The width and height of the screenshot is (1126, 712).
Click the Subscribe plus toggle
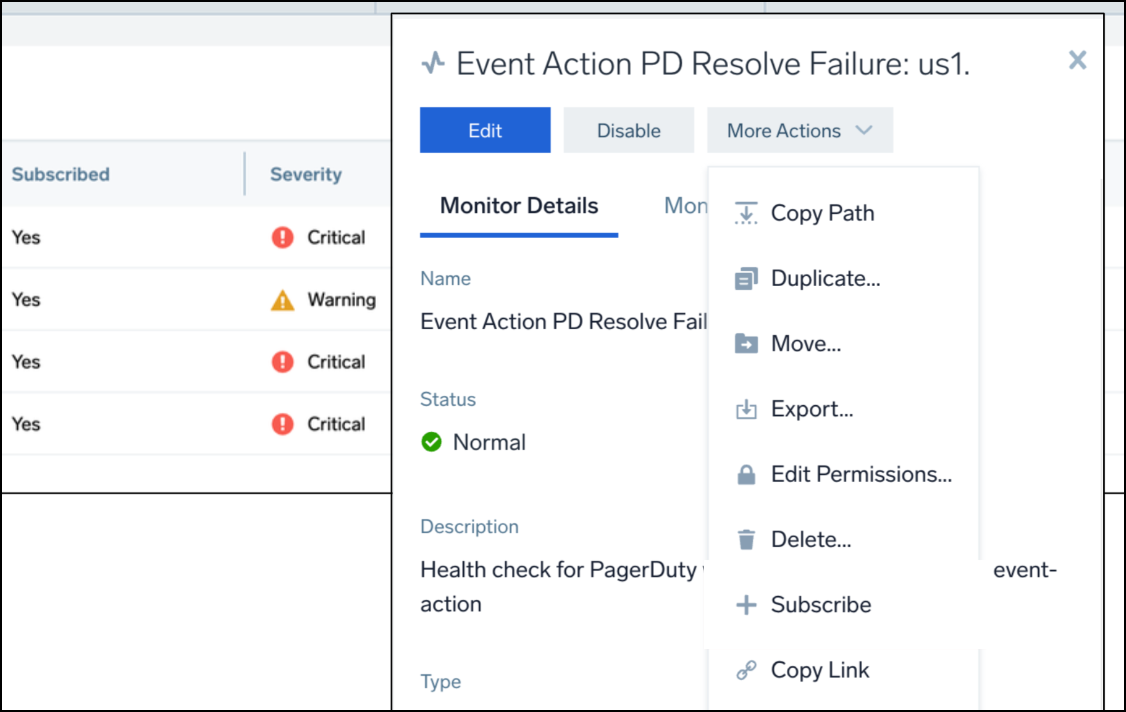(746, 604)
